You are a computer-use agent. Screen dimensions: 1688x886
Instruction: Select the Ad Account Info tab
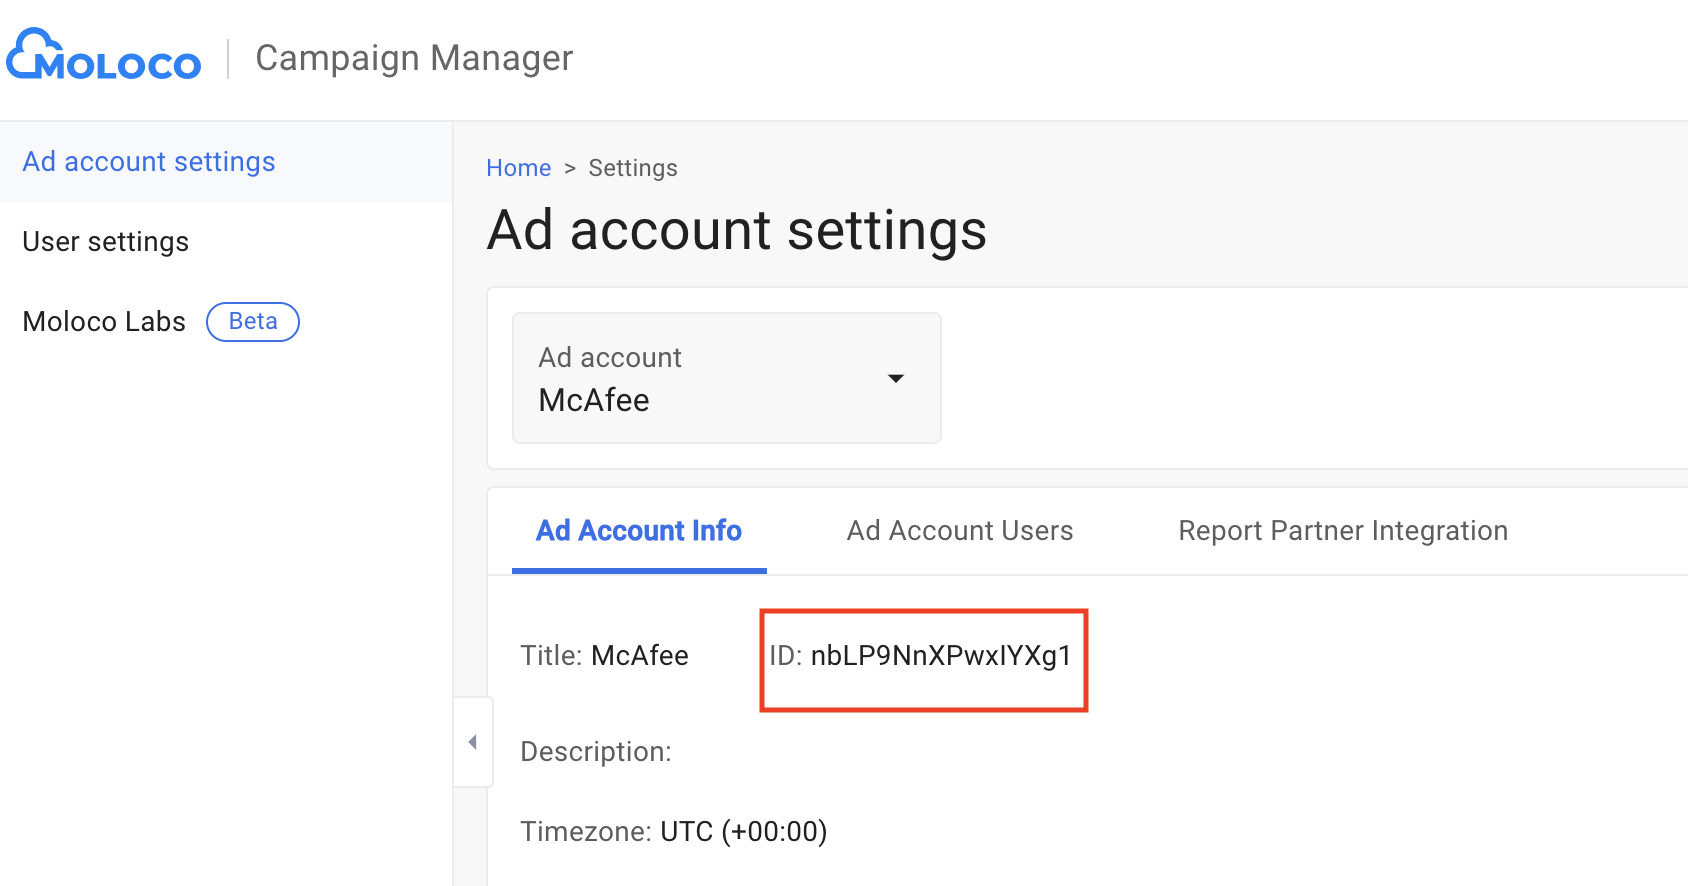pos(639,531)
